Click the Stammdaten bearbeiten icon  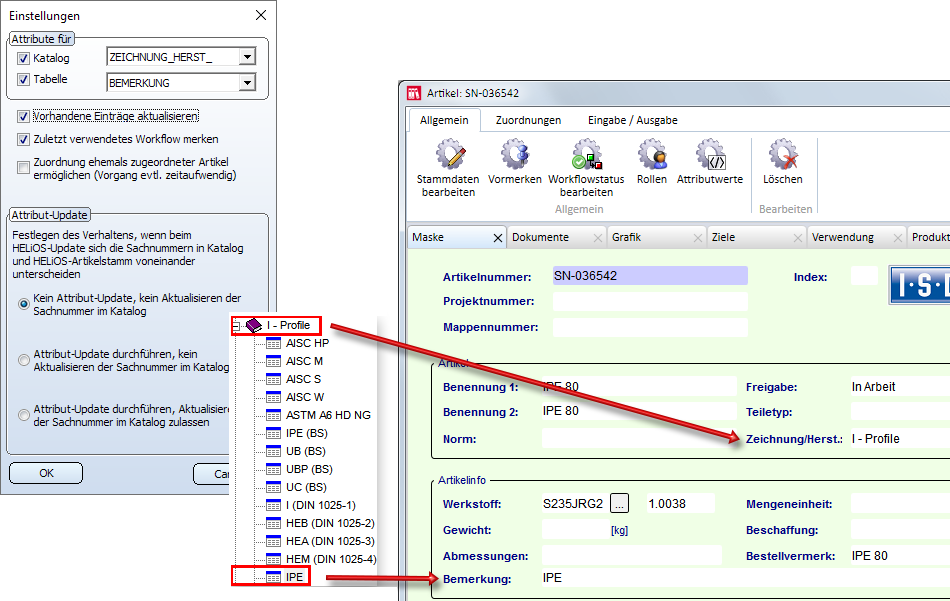point(449,155)
